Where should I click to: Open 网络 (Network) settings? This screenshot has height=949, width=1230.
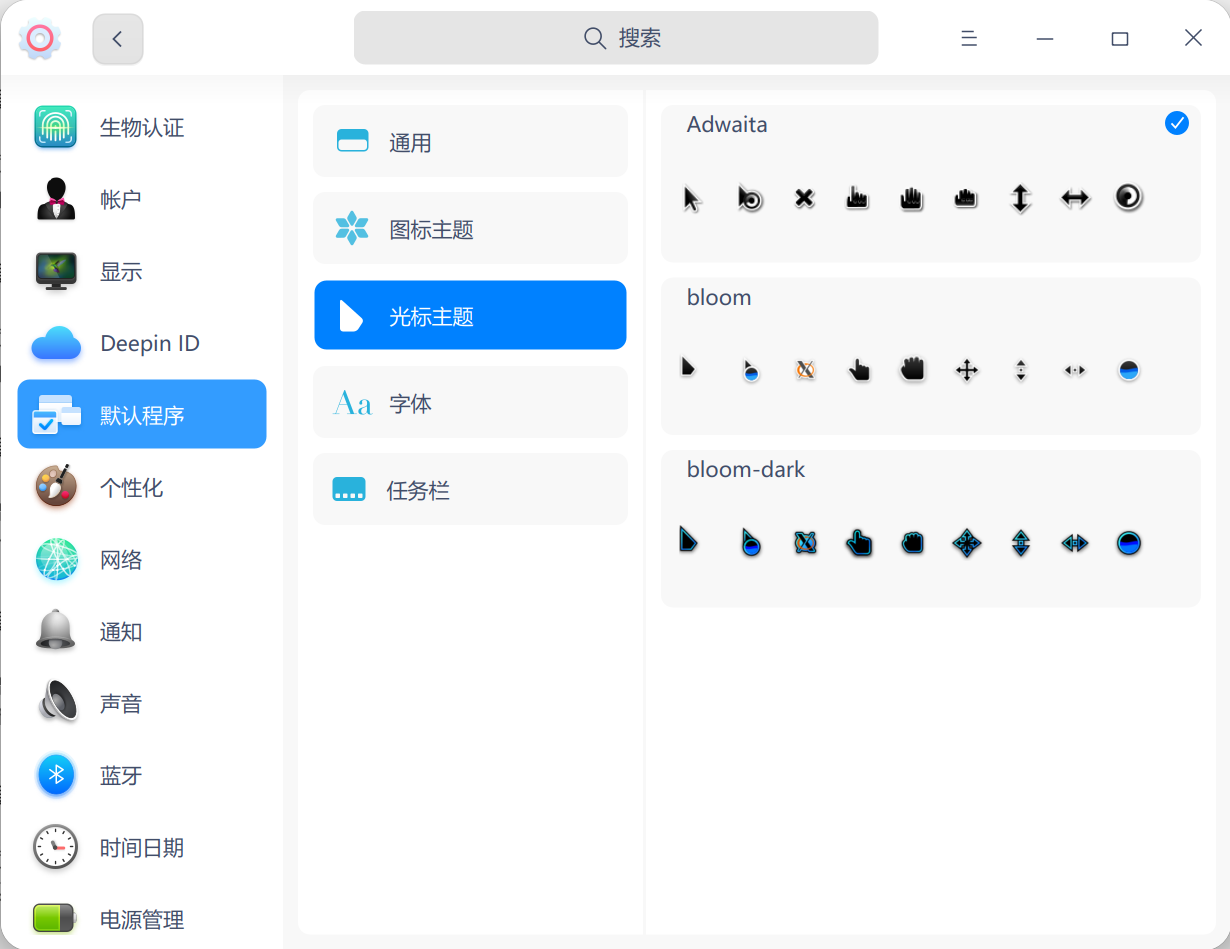click(55, 559)
